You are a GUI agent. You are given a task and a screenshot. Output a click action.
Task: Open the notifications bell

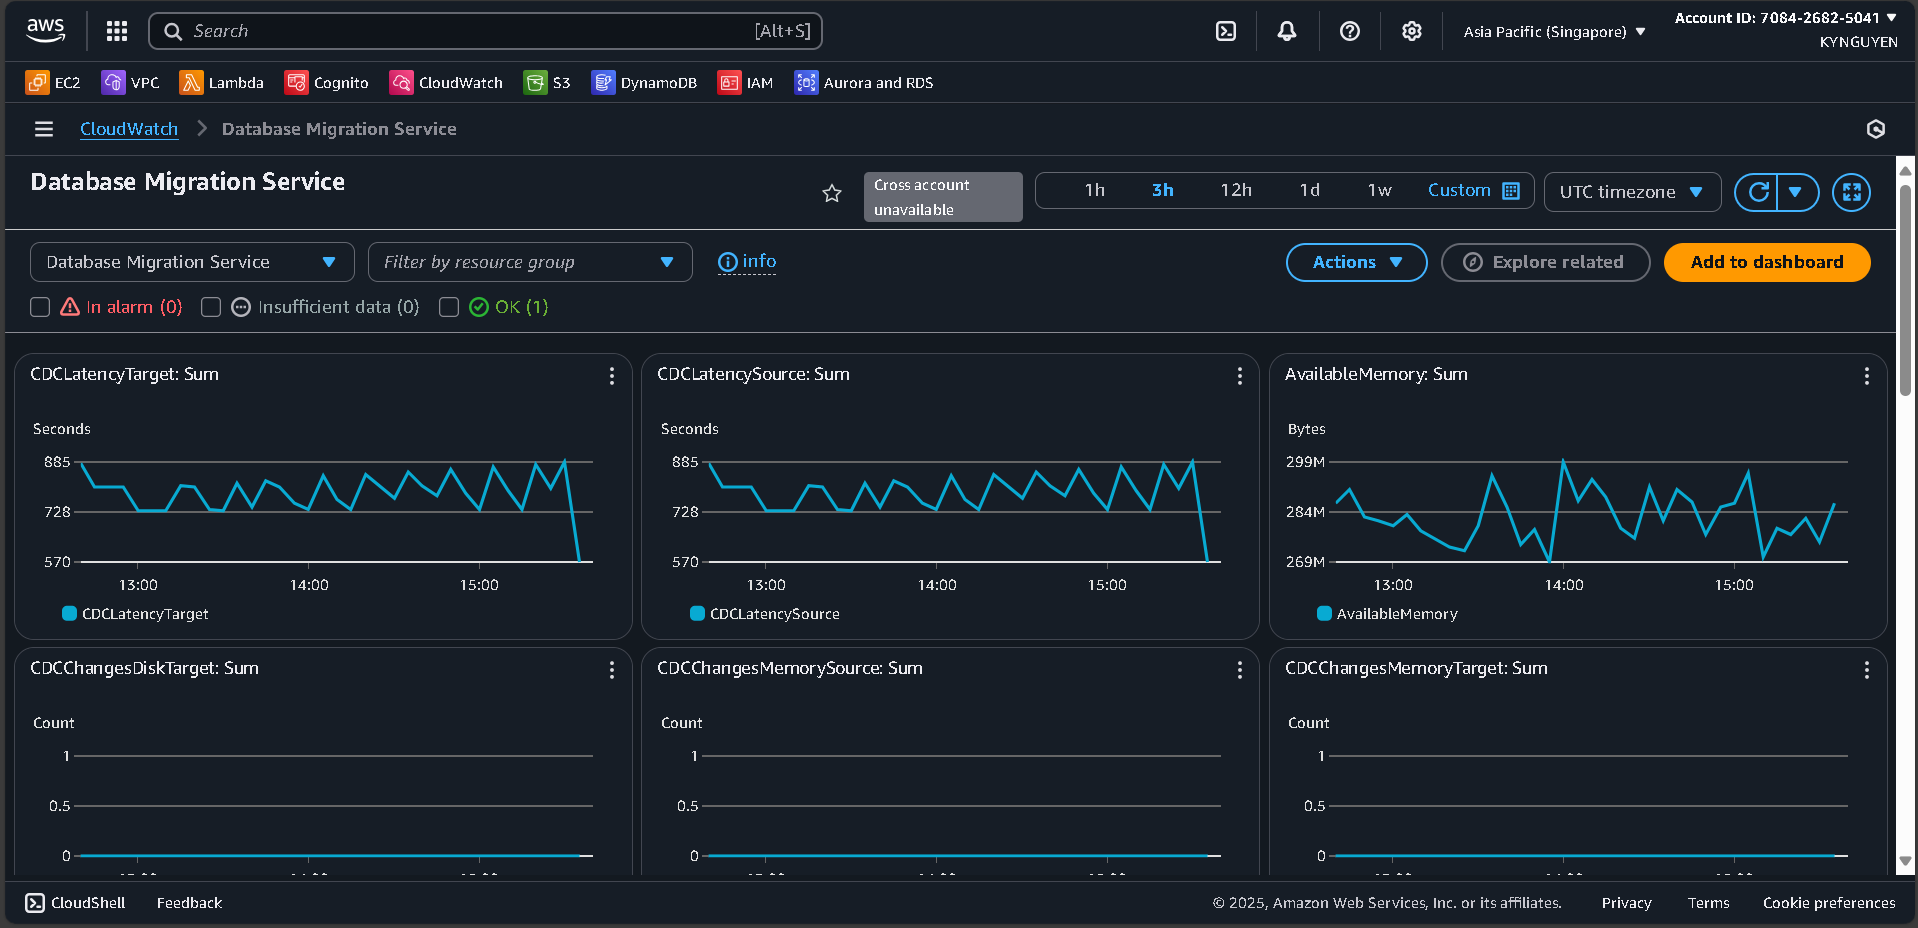(x=1286, y=31)
